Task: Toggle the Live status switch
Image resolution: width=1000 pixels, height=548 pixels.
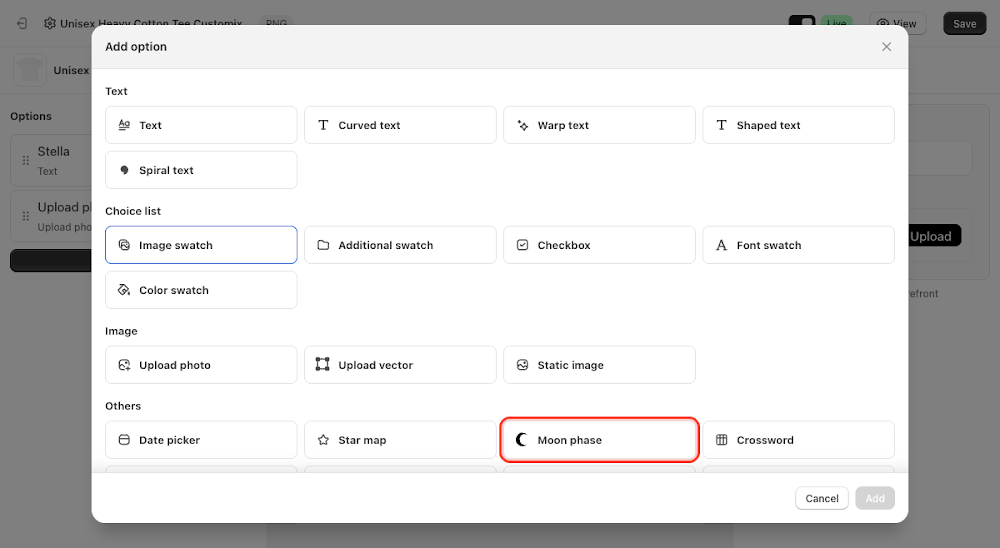Action: 802,21
